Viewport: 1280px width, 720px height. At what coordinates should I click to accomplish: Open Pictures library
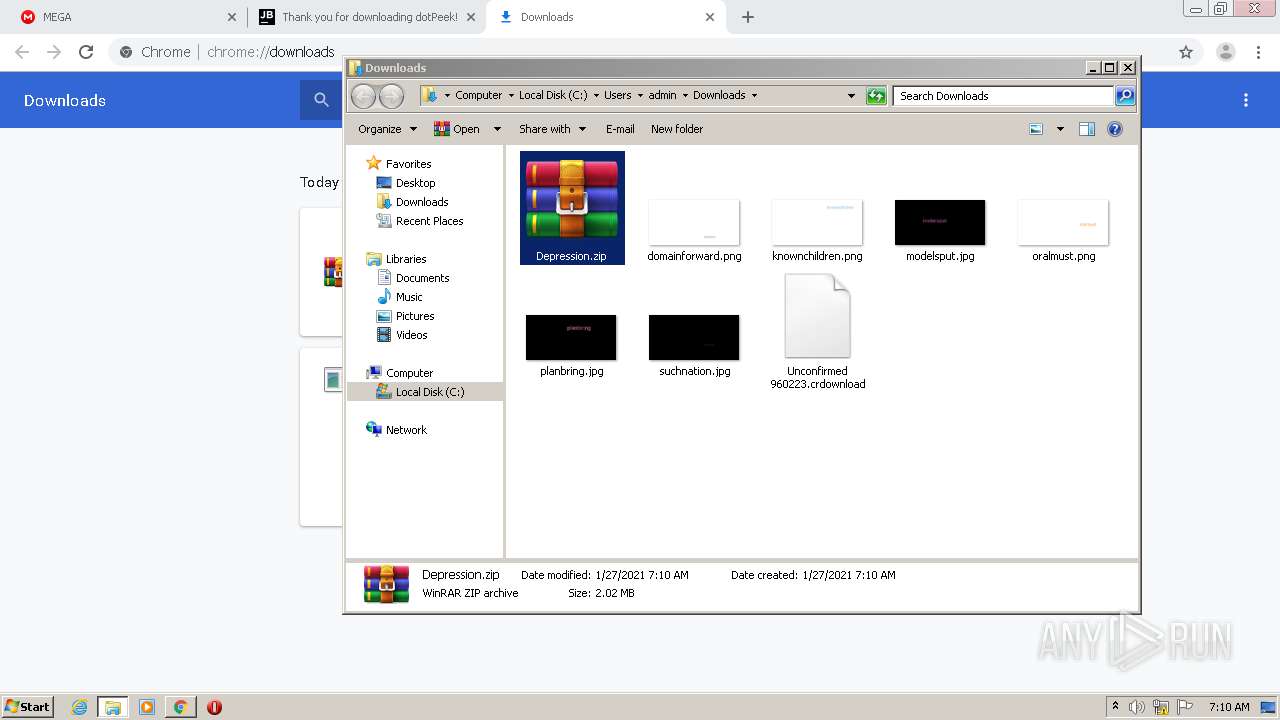pos(405,316)
